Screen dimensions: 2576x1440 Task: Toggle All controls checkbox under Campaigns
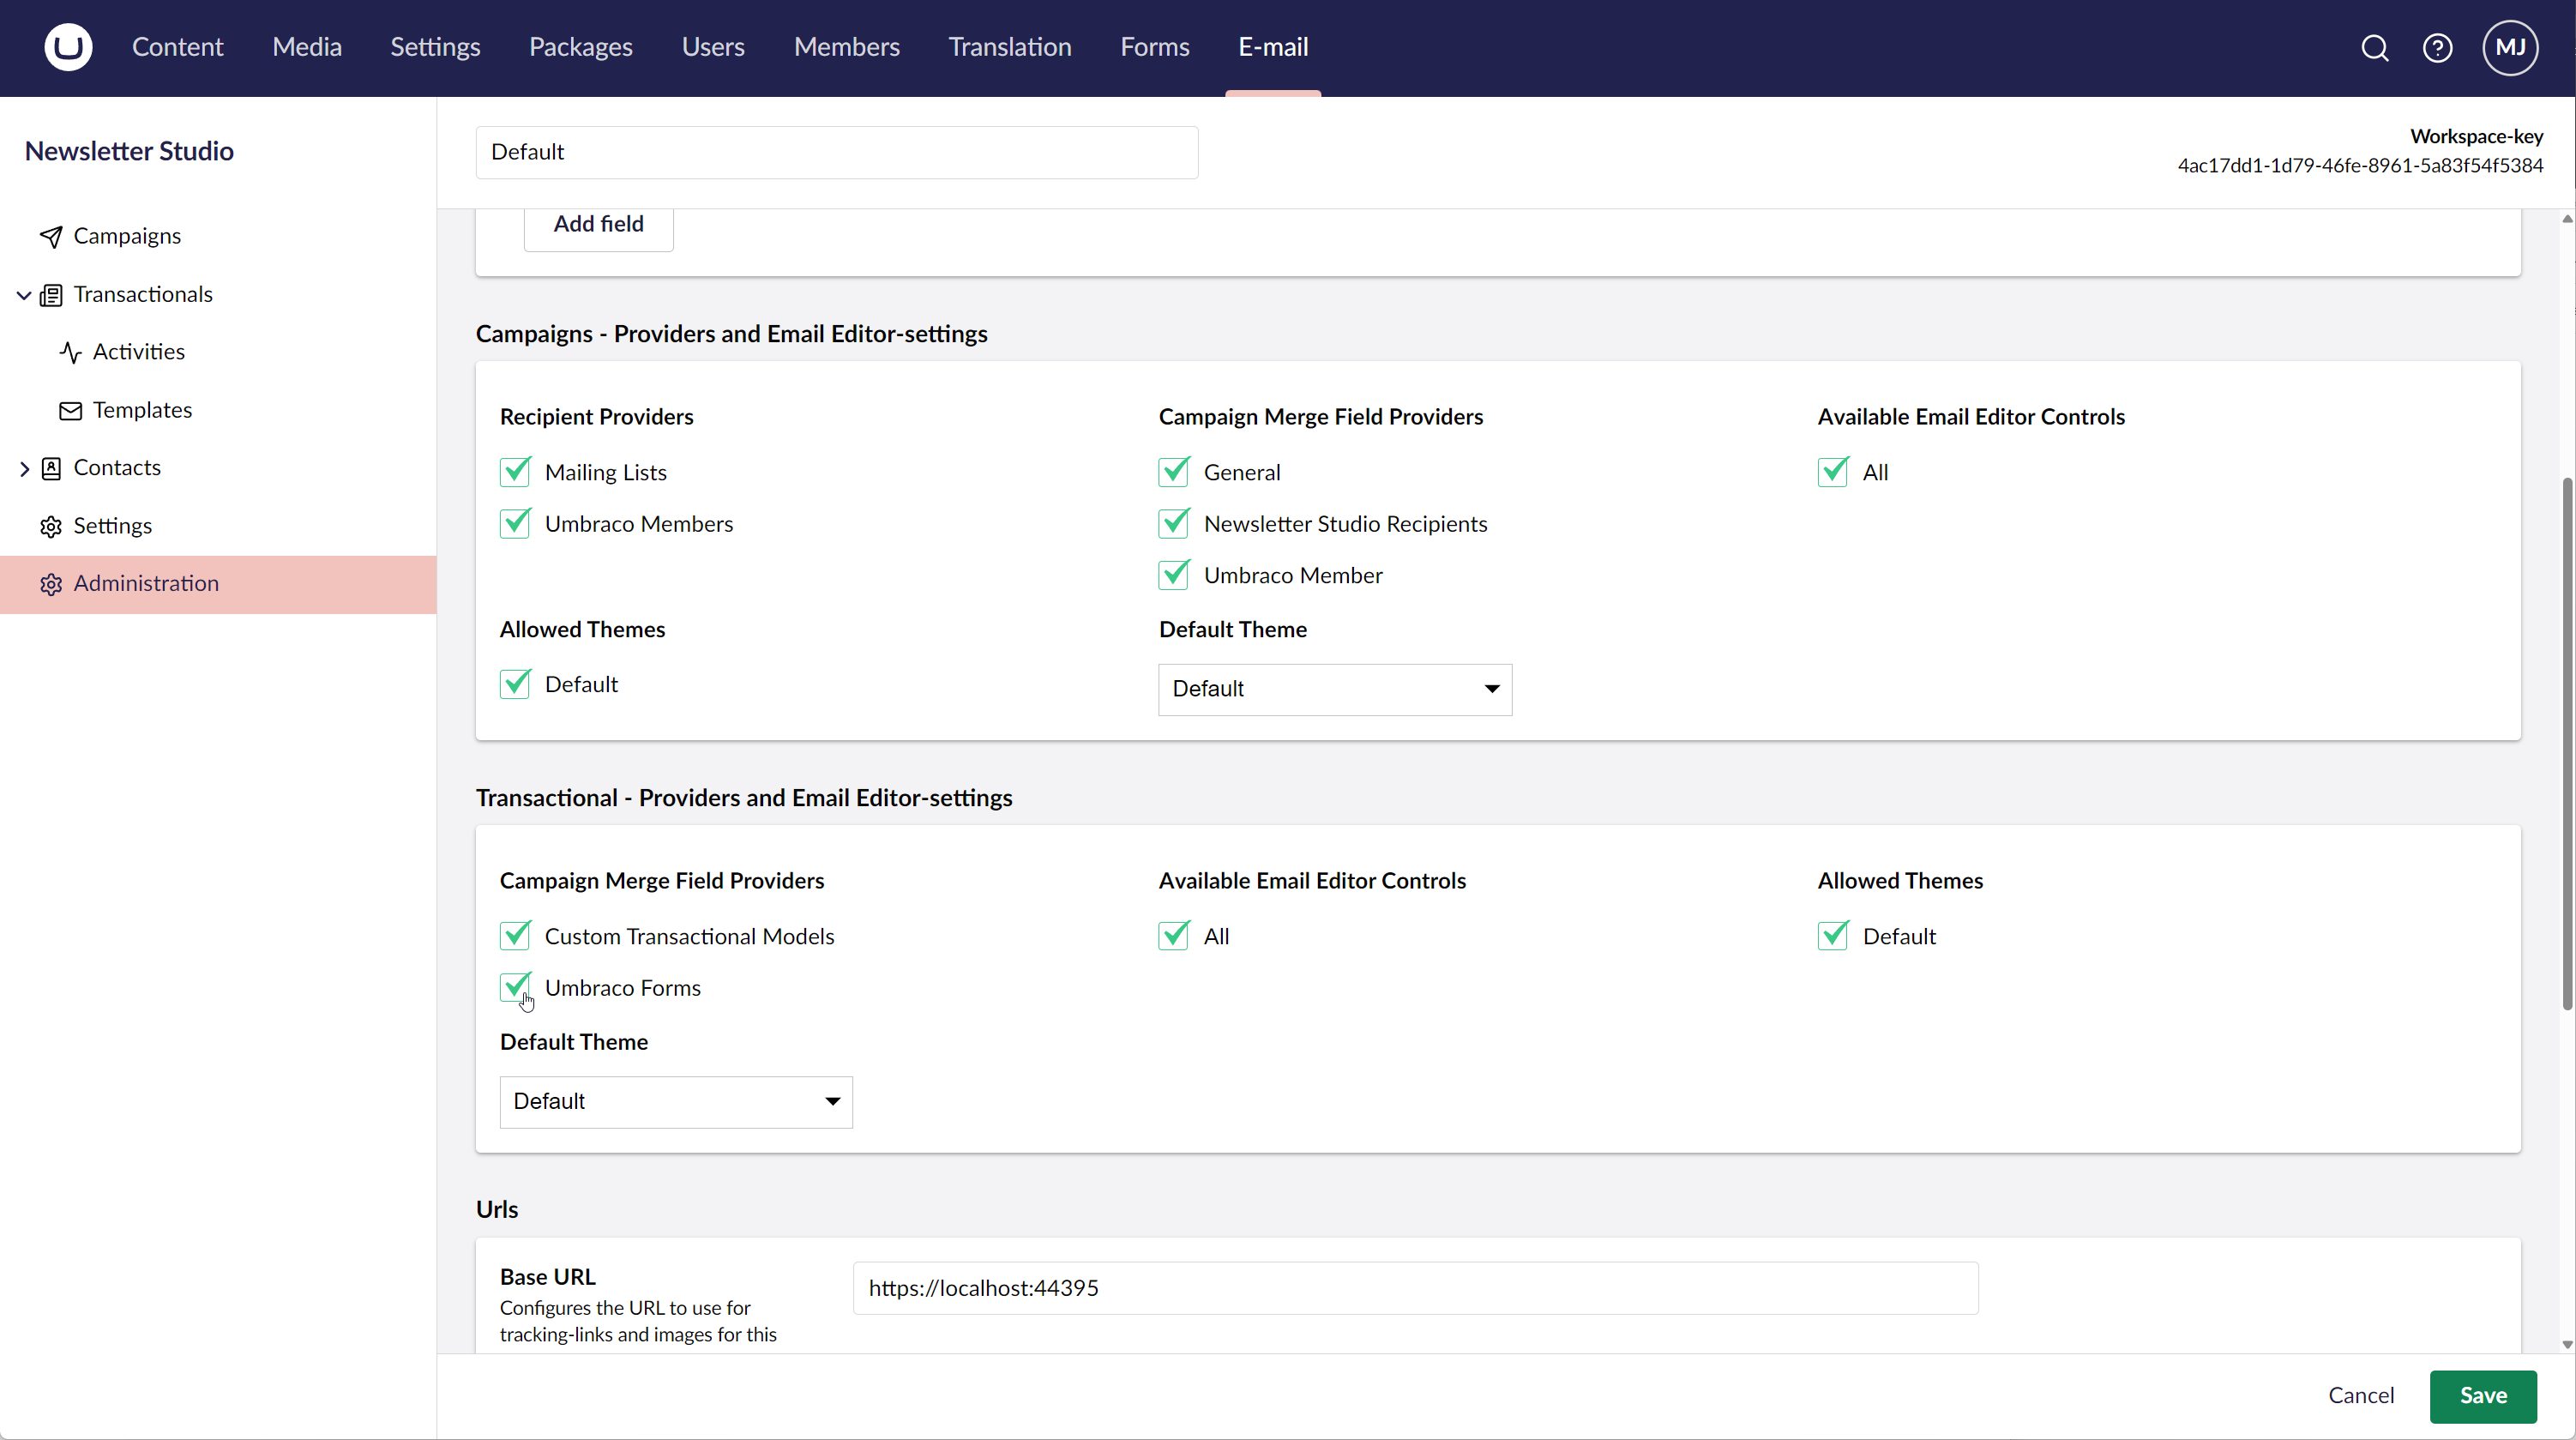tap(1833, 472)
